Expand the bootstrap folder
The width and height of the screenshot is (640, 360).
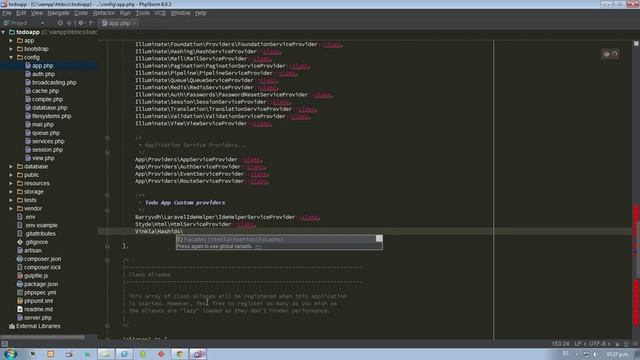[x=11, y=49]
